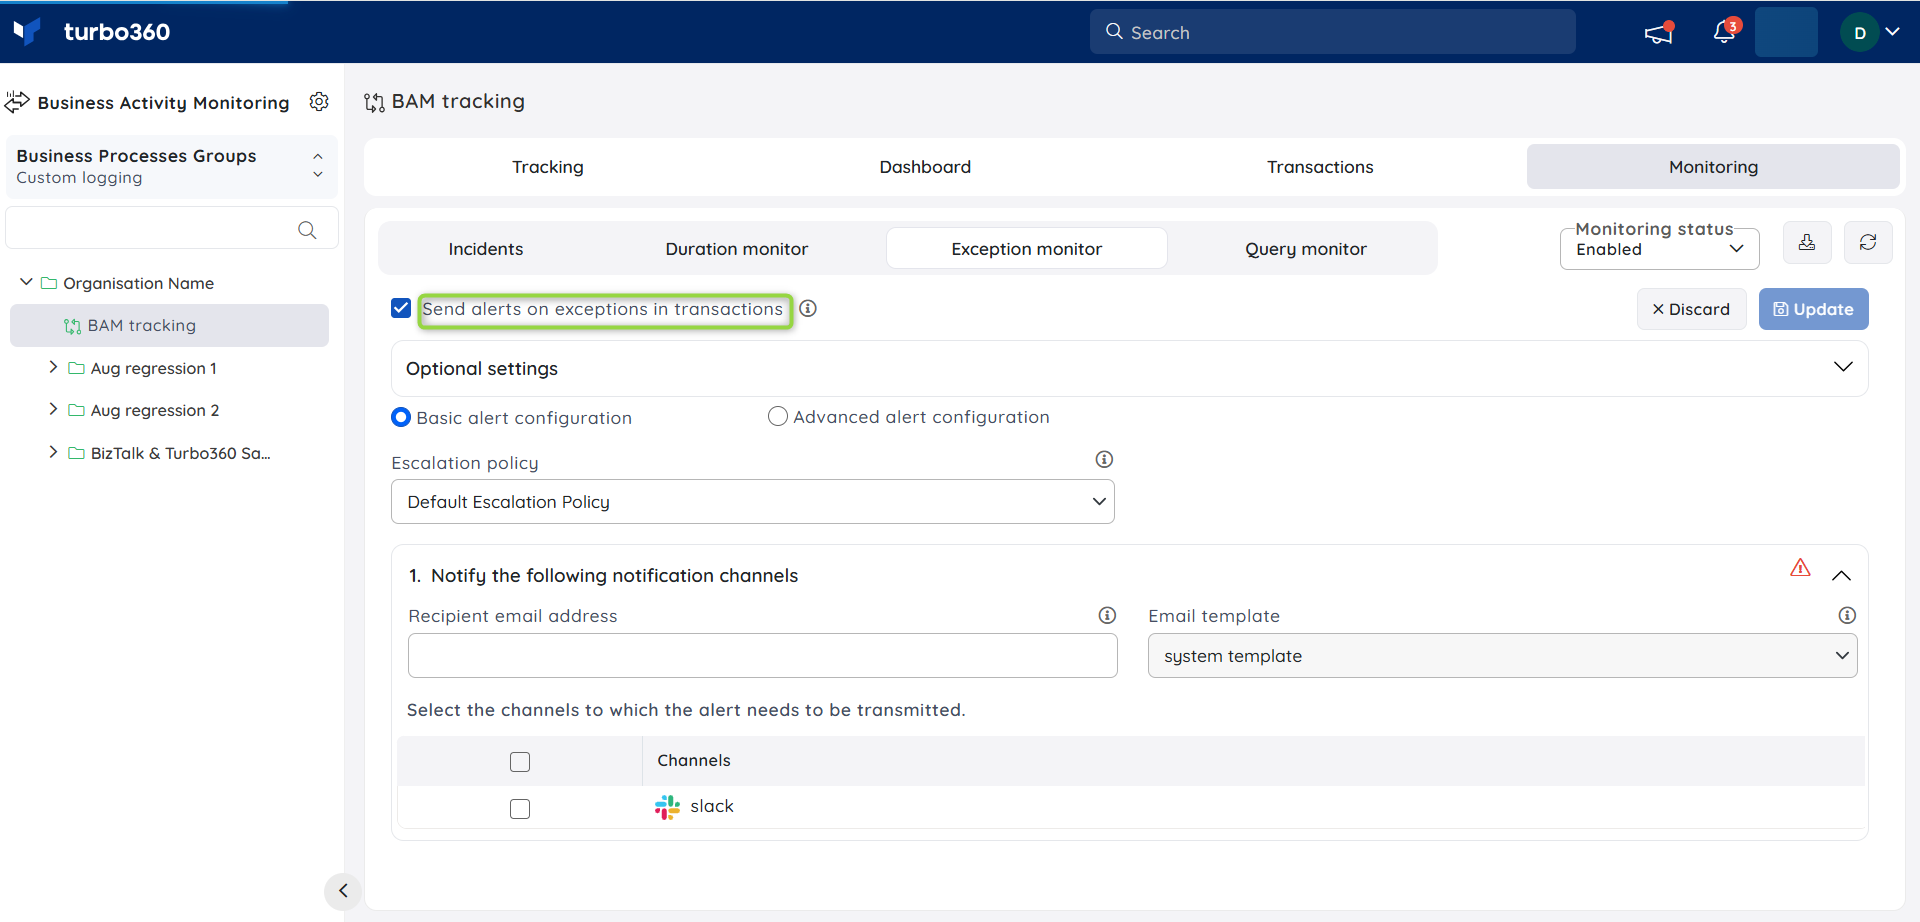Check the slack channel checkbox
This screenshot has width=1920, height=922.
coord(520,809)
